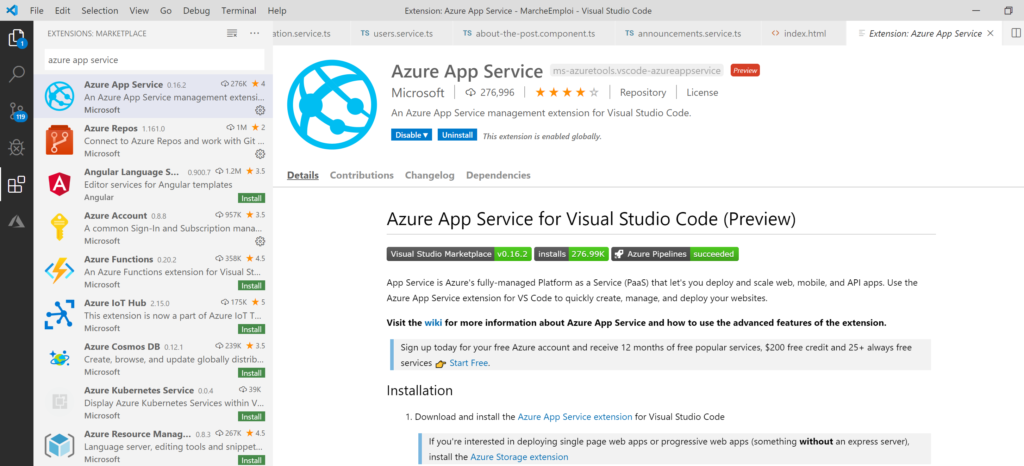Click the install count download cloud icon
Viewport: 1024px width, 466px height.
470,93
